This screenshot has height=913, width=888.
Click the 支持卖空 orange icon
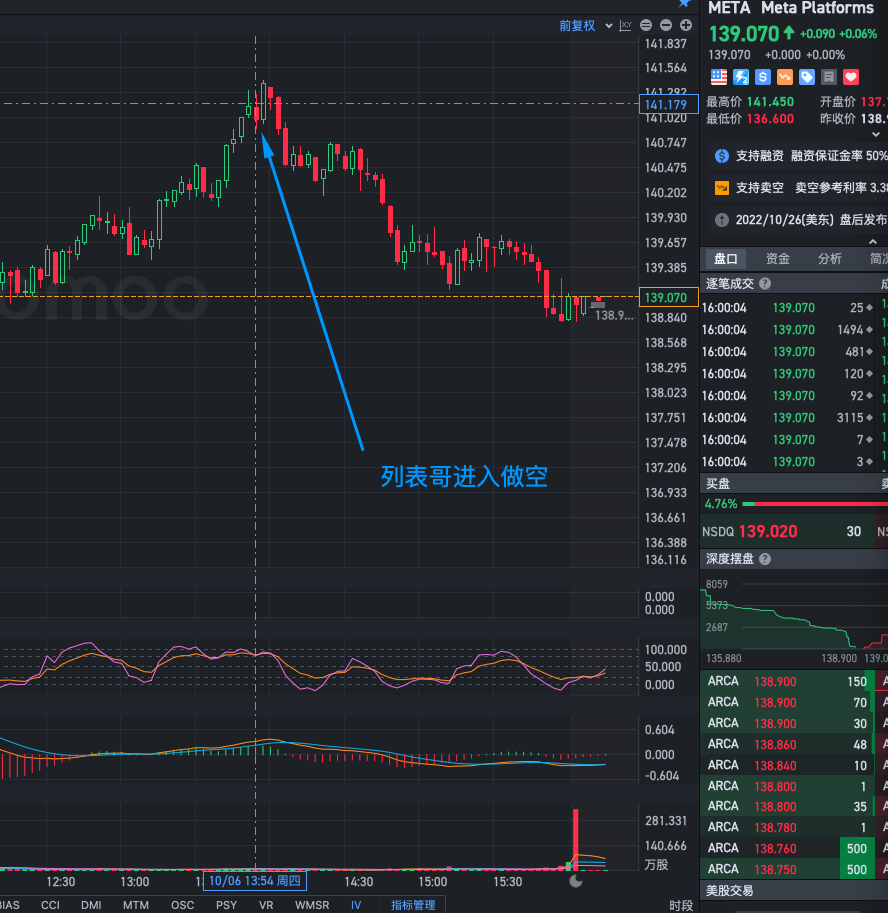[721, 188]
